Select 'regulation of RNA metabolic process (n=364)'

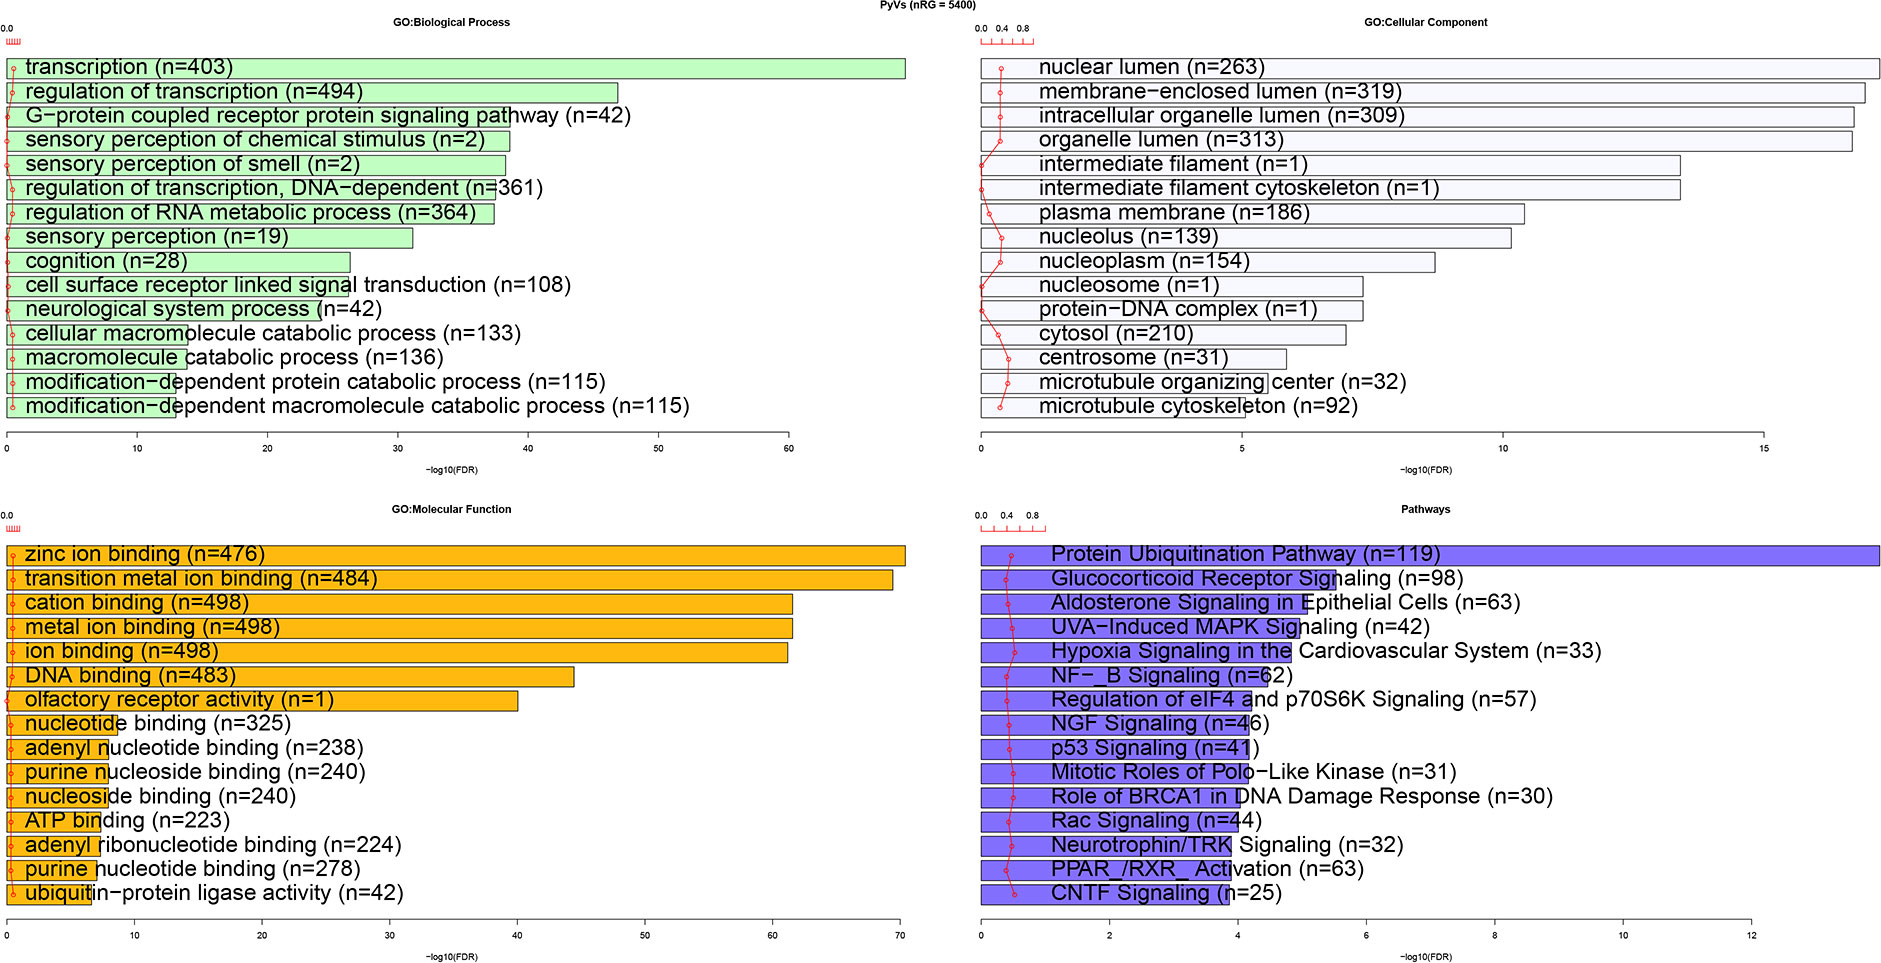click(250, 212)
